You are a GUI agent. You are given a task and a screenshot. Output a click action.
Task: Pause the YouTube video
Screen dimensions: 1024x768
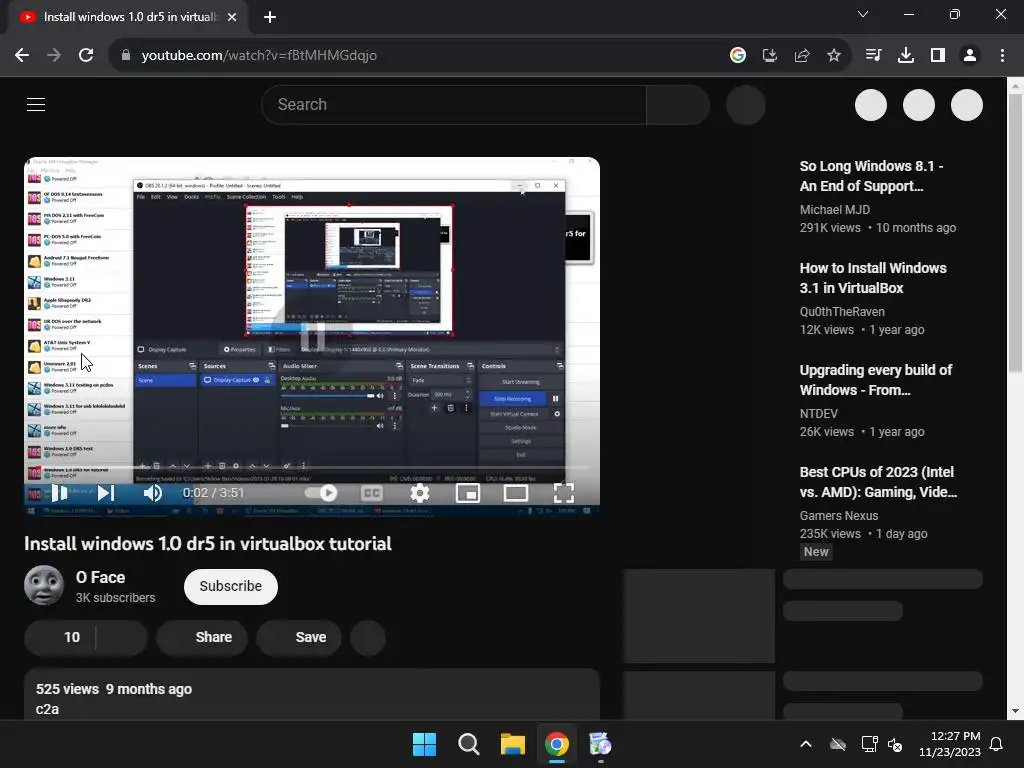pos(59,493)
